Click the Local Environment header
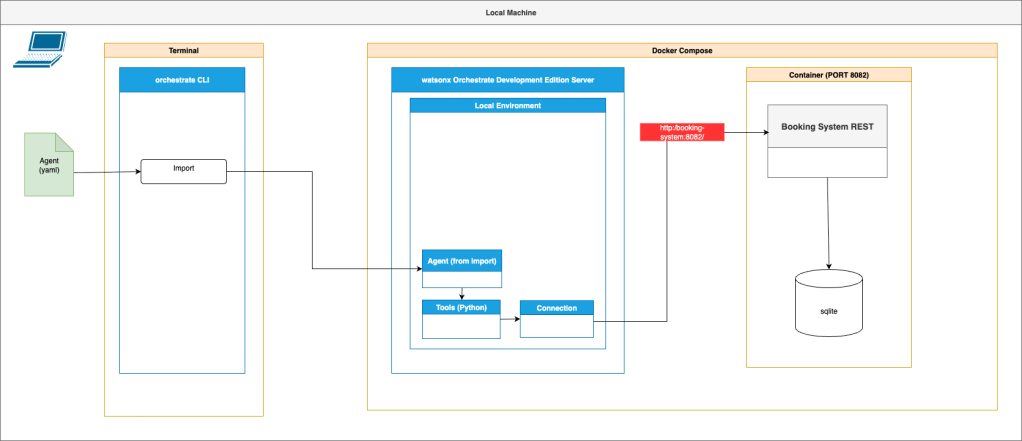This screenshot has height=441, width=1022. tap(507, 105)
